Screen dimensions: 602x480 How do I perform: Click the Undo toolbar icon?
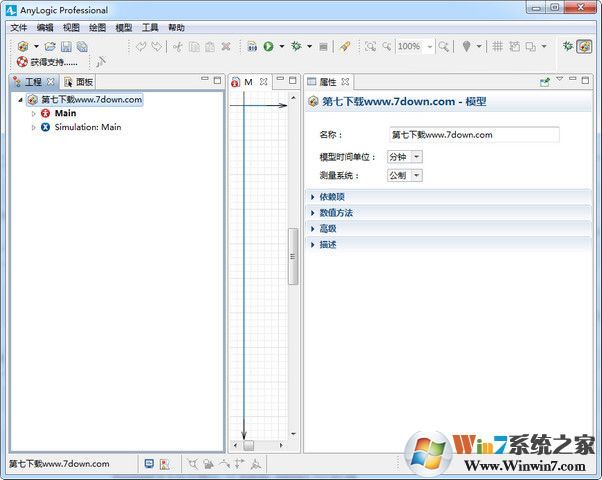tap(141, 46)
